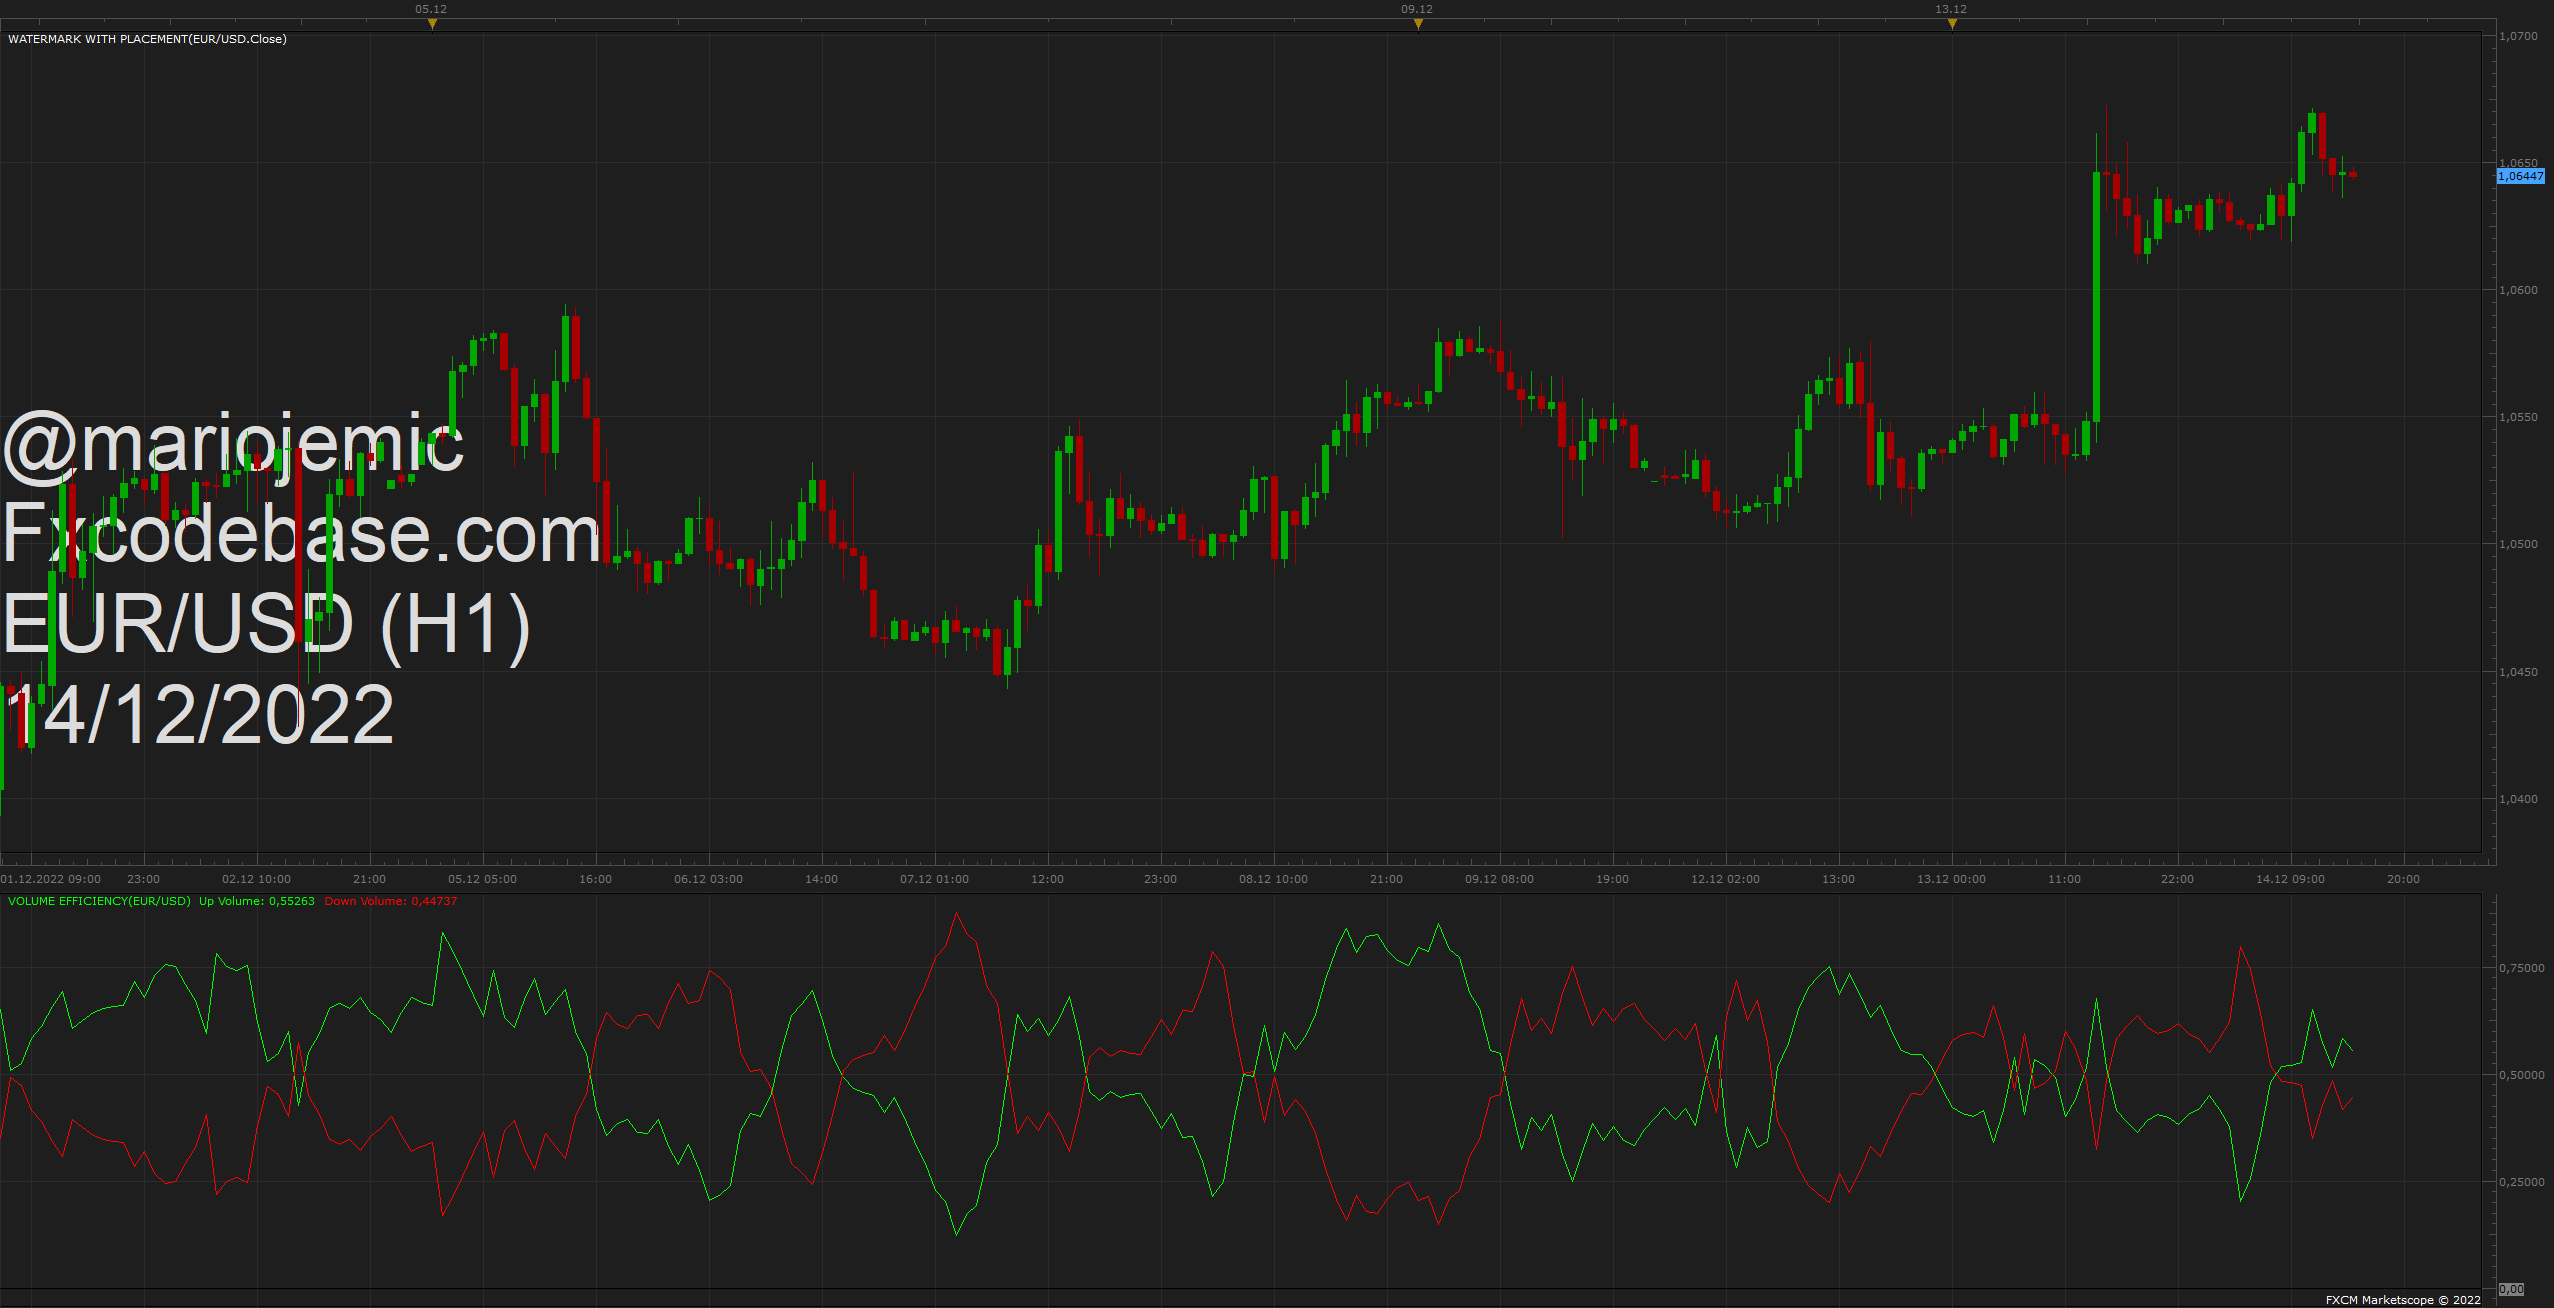Click the 06.12 03:00 time label
The width and height of the screenshot is (2554, 1308).
coord(708,879)
